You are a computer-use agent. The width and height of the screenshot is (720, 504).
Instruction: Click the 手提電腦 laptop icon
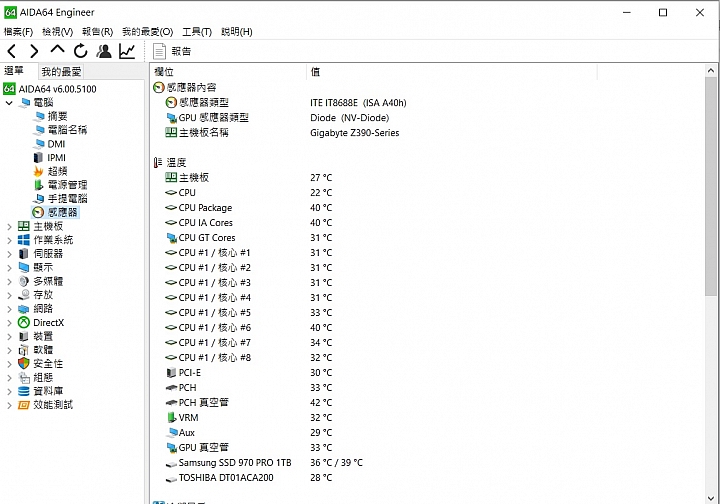pos(39,198)
